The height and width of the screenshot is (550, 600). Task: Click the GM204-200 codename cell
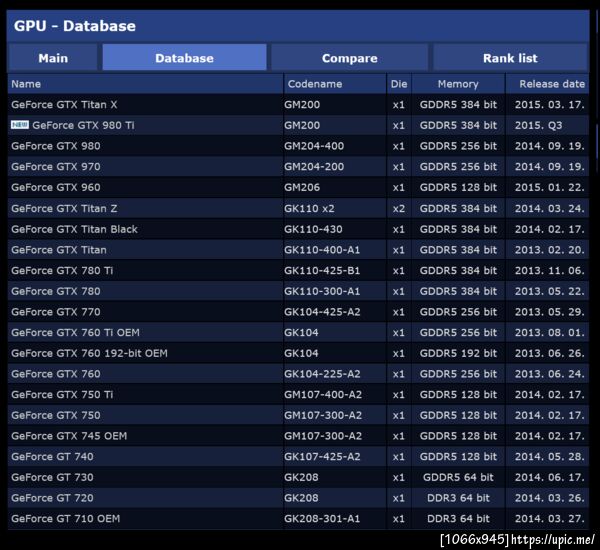click(x=314, y=166)
